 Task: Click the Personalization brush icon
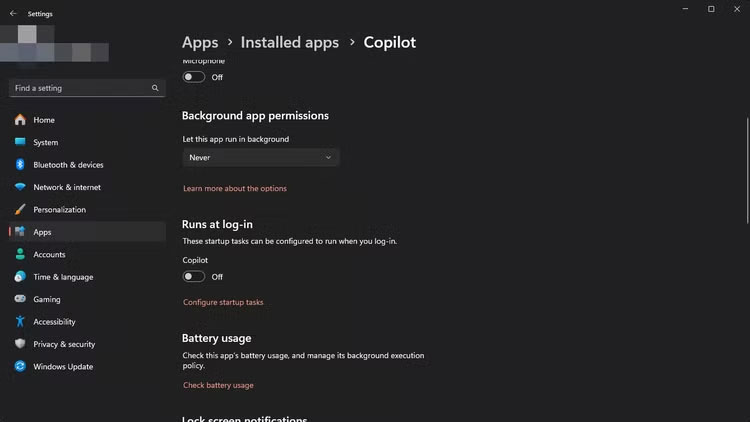point(20,210)
